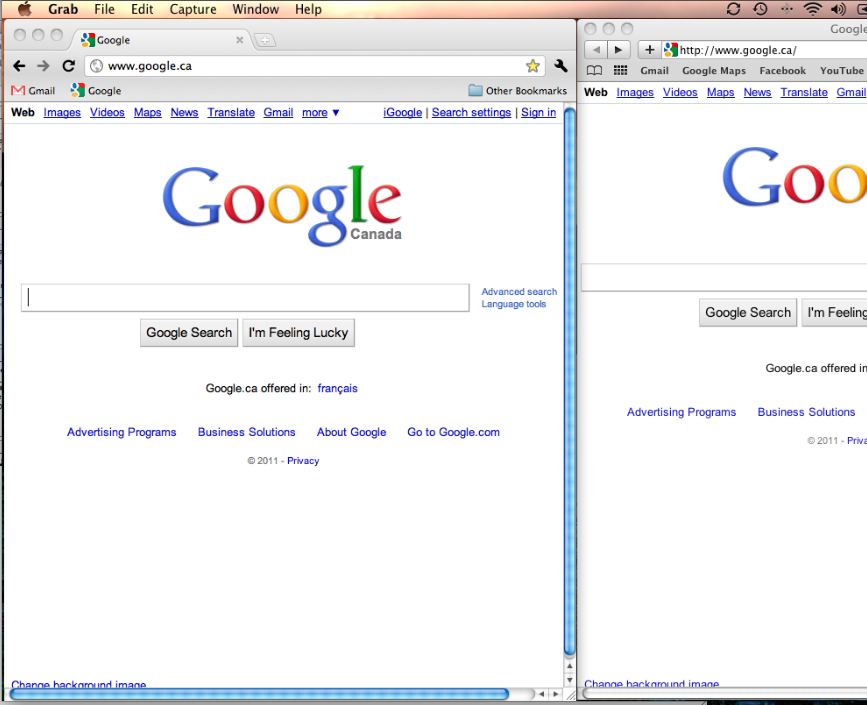Click Safari's back button
Viewport: 867px width, 705px height.
[x=596, y=50]
